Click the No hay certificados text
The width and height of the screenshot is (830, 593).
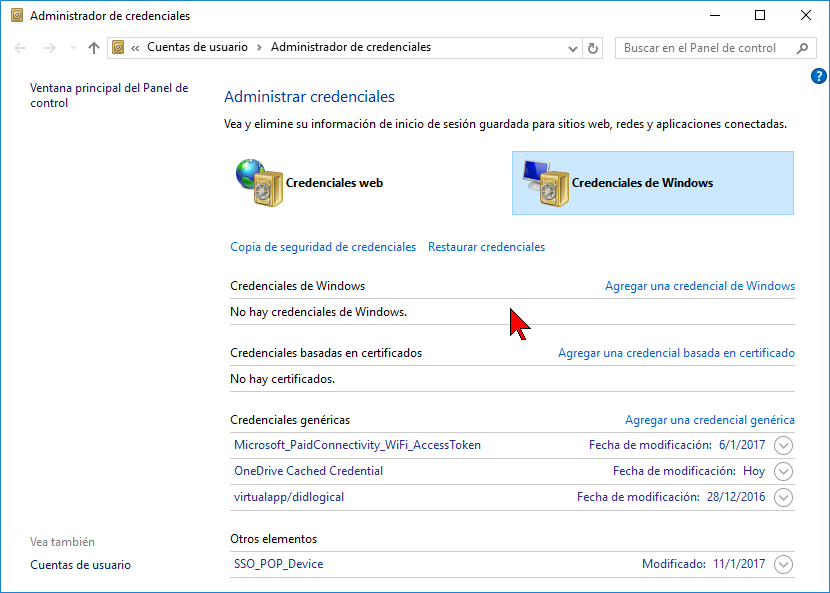pos(283,379)
